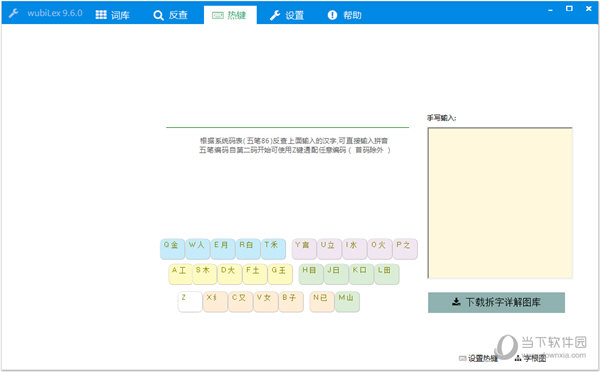Select the Y言 key
Viewport: 600px width, 372px height.
coord(304,249)
